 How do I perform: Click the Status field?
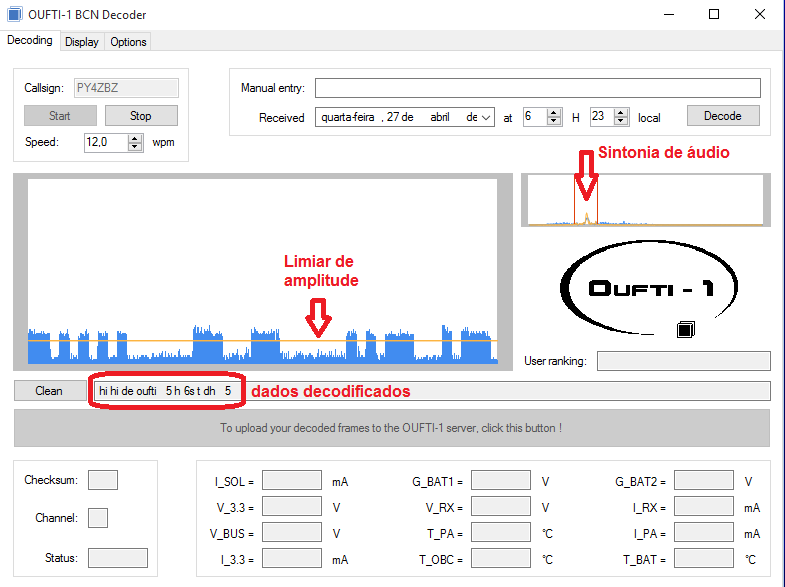coord(118,558)
